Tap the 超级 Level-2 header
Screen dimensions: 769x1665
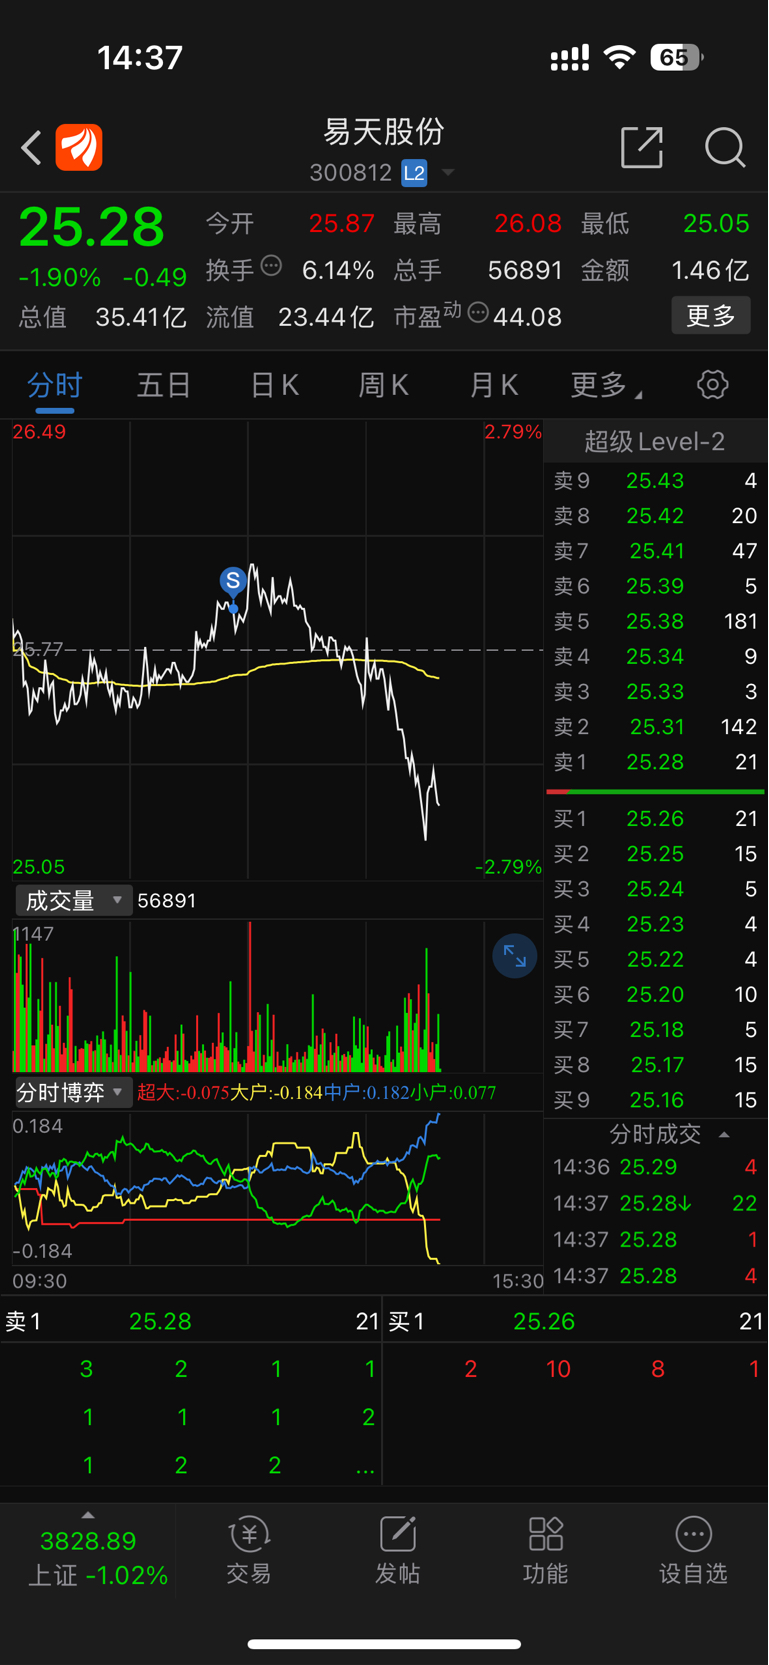tap(655, 441)
